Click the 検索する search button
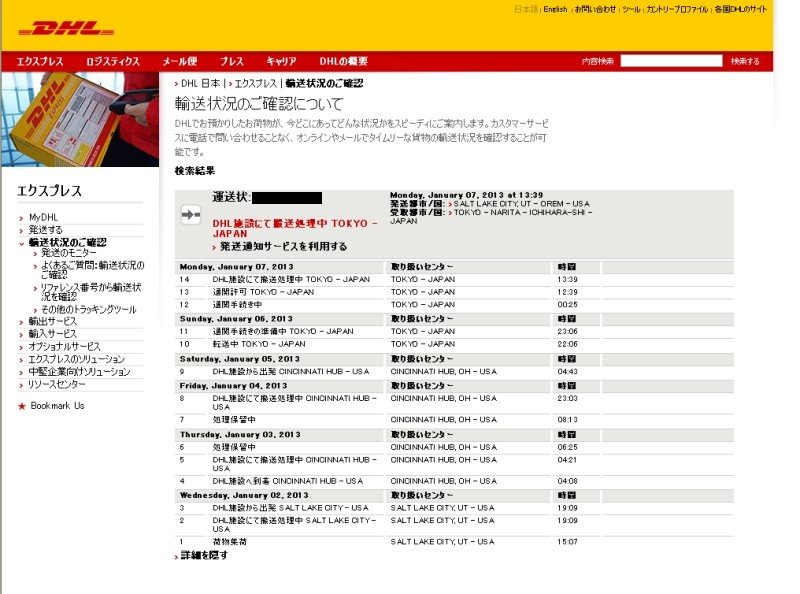The image size is (800, 594). (x=745, y=61)
